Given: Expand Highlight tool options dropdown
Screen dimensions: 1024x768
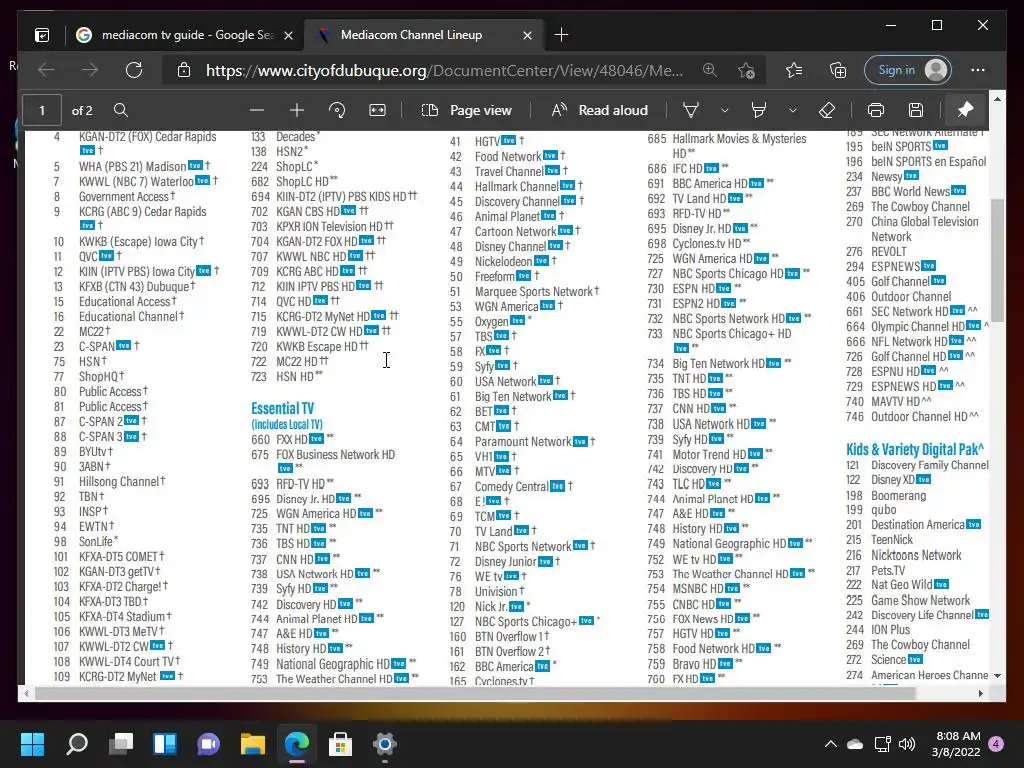Looking at the screenshot, I should 792,110.
